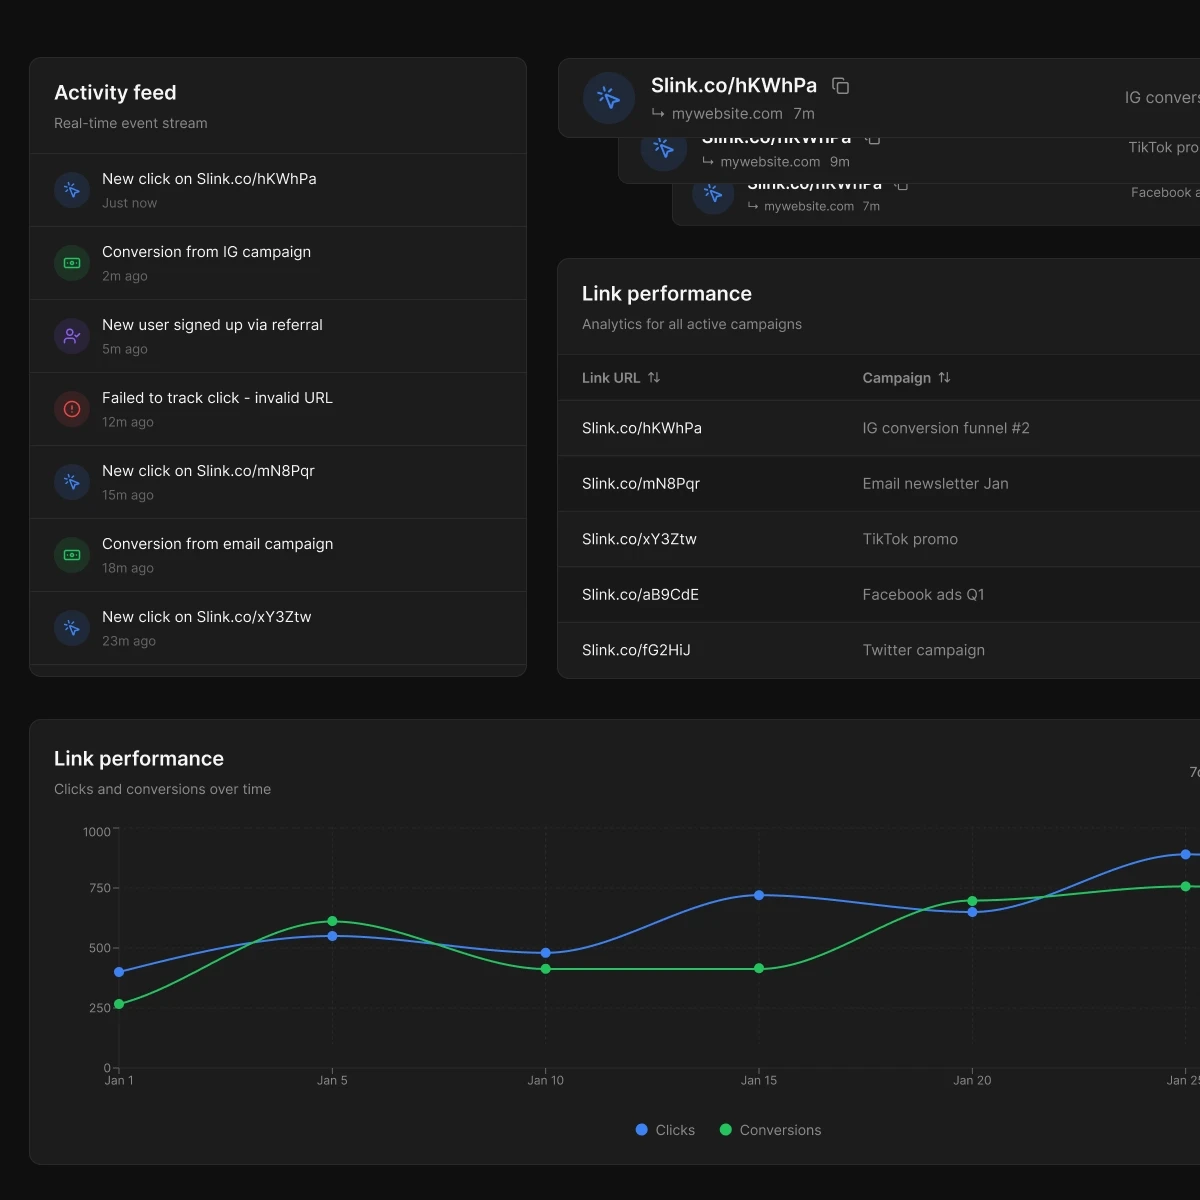
Task: Click the red alert icon for failed tracking
Action: tap(72, 409)
